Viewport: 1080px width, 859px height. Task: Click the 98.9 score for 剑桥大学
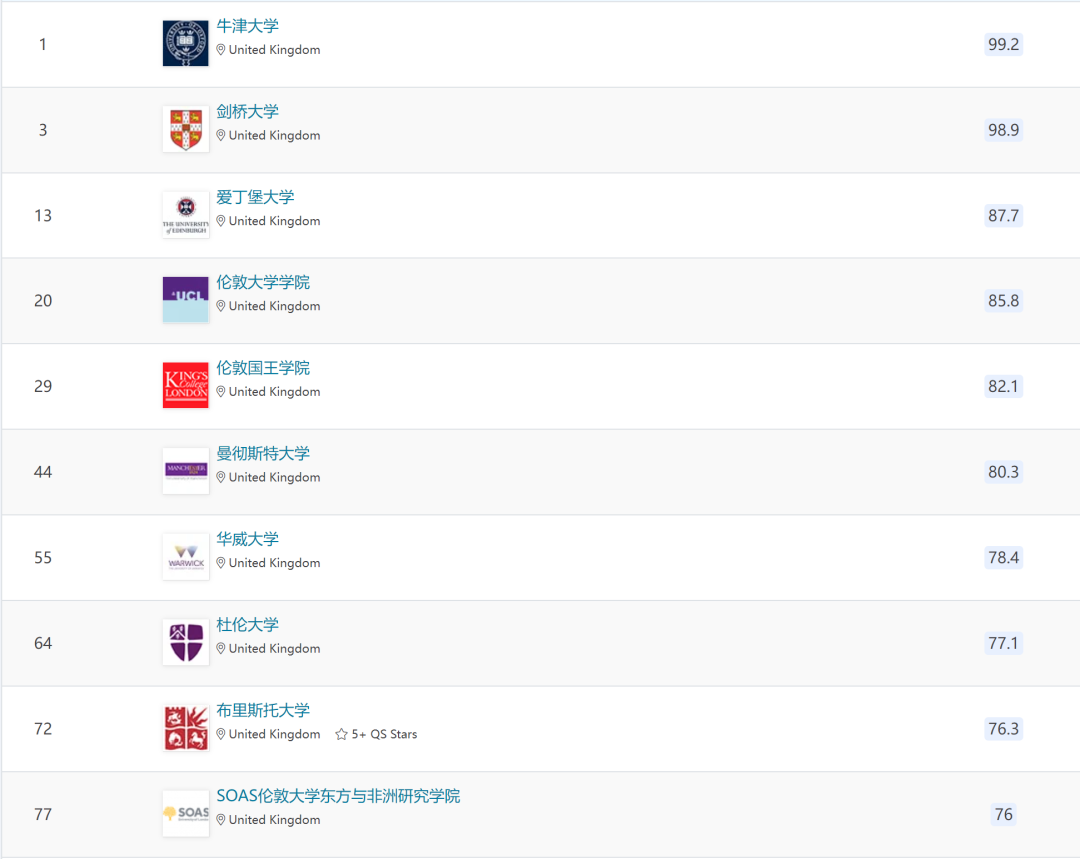(x=1003, y=130)
